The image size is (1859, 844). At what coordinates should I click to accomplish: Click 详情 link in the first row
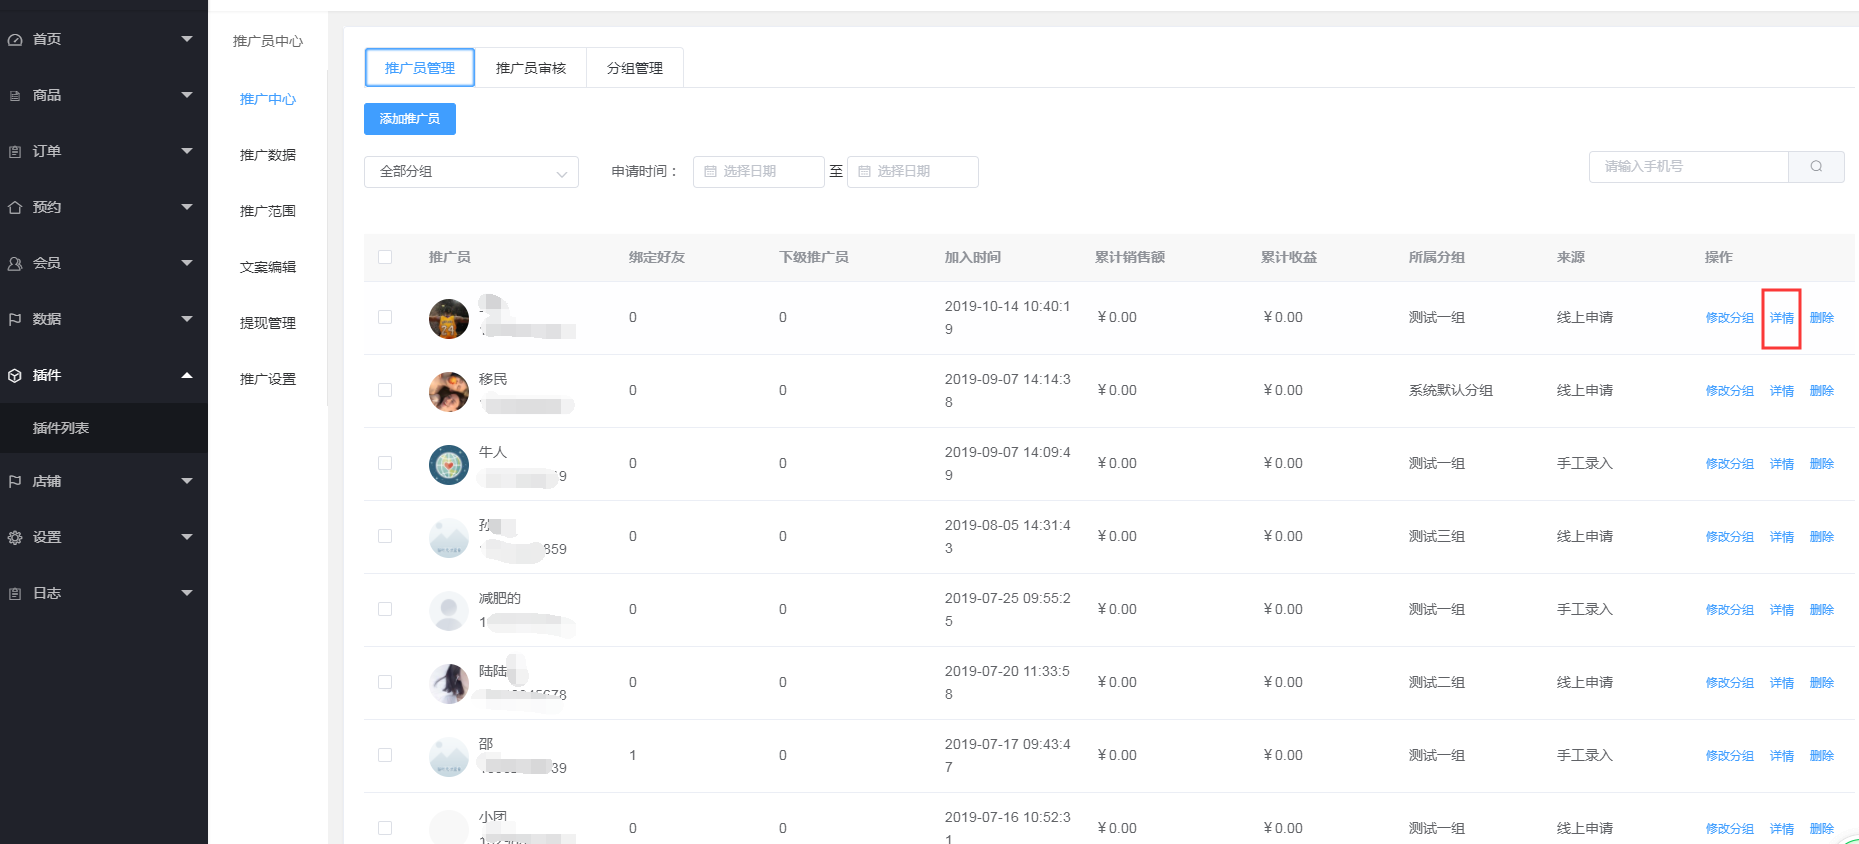(1781, 318)
